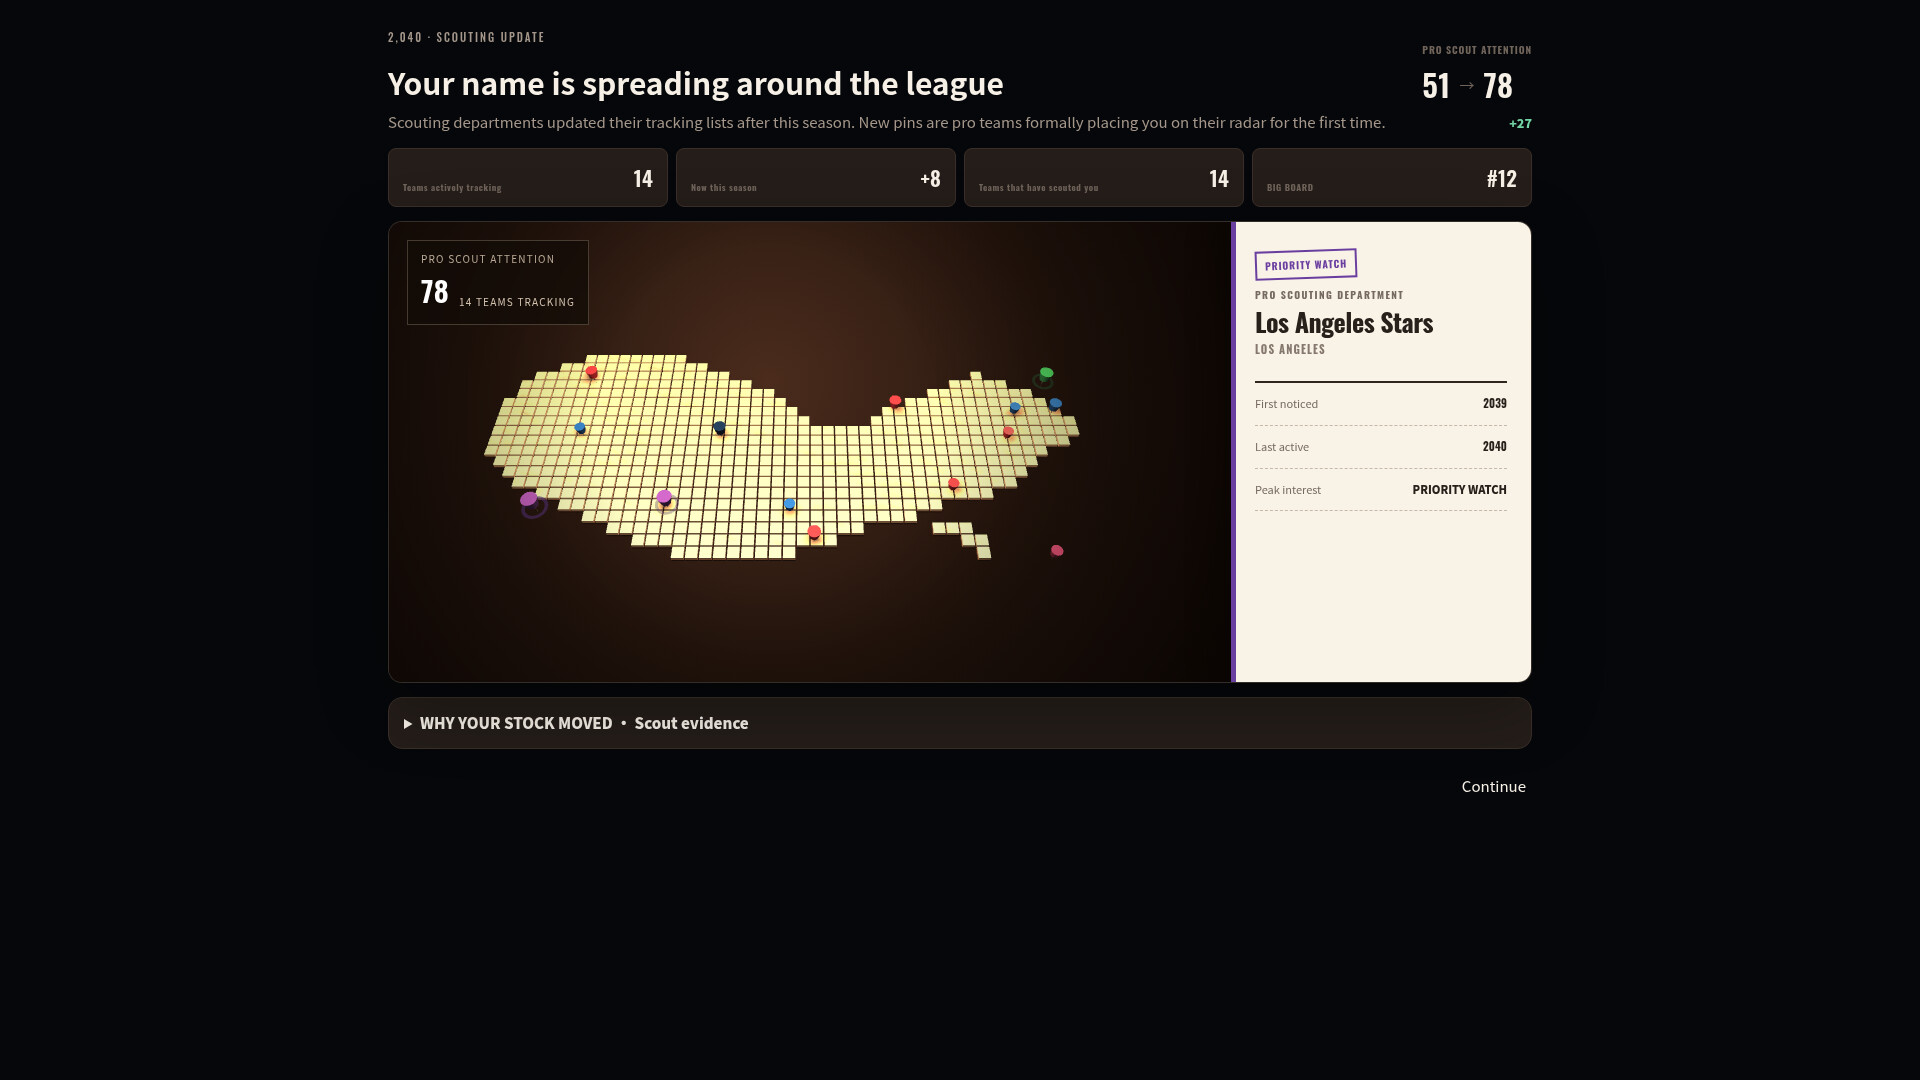Click the 51 to 78 attention score
This screenshot has height=1080, width=1920.
coord(1467,86)
